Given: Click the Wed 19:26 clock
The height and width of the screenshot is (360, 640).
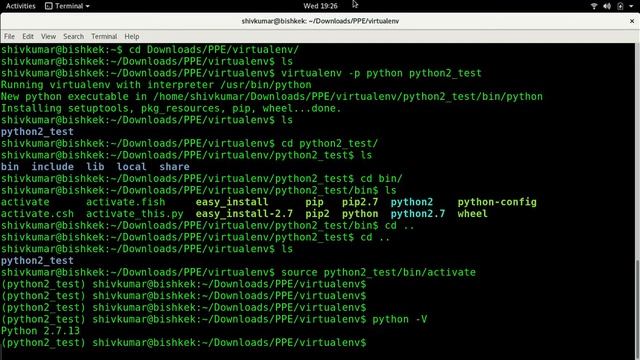Looking at the screenshot, I should (320, 6).
